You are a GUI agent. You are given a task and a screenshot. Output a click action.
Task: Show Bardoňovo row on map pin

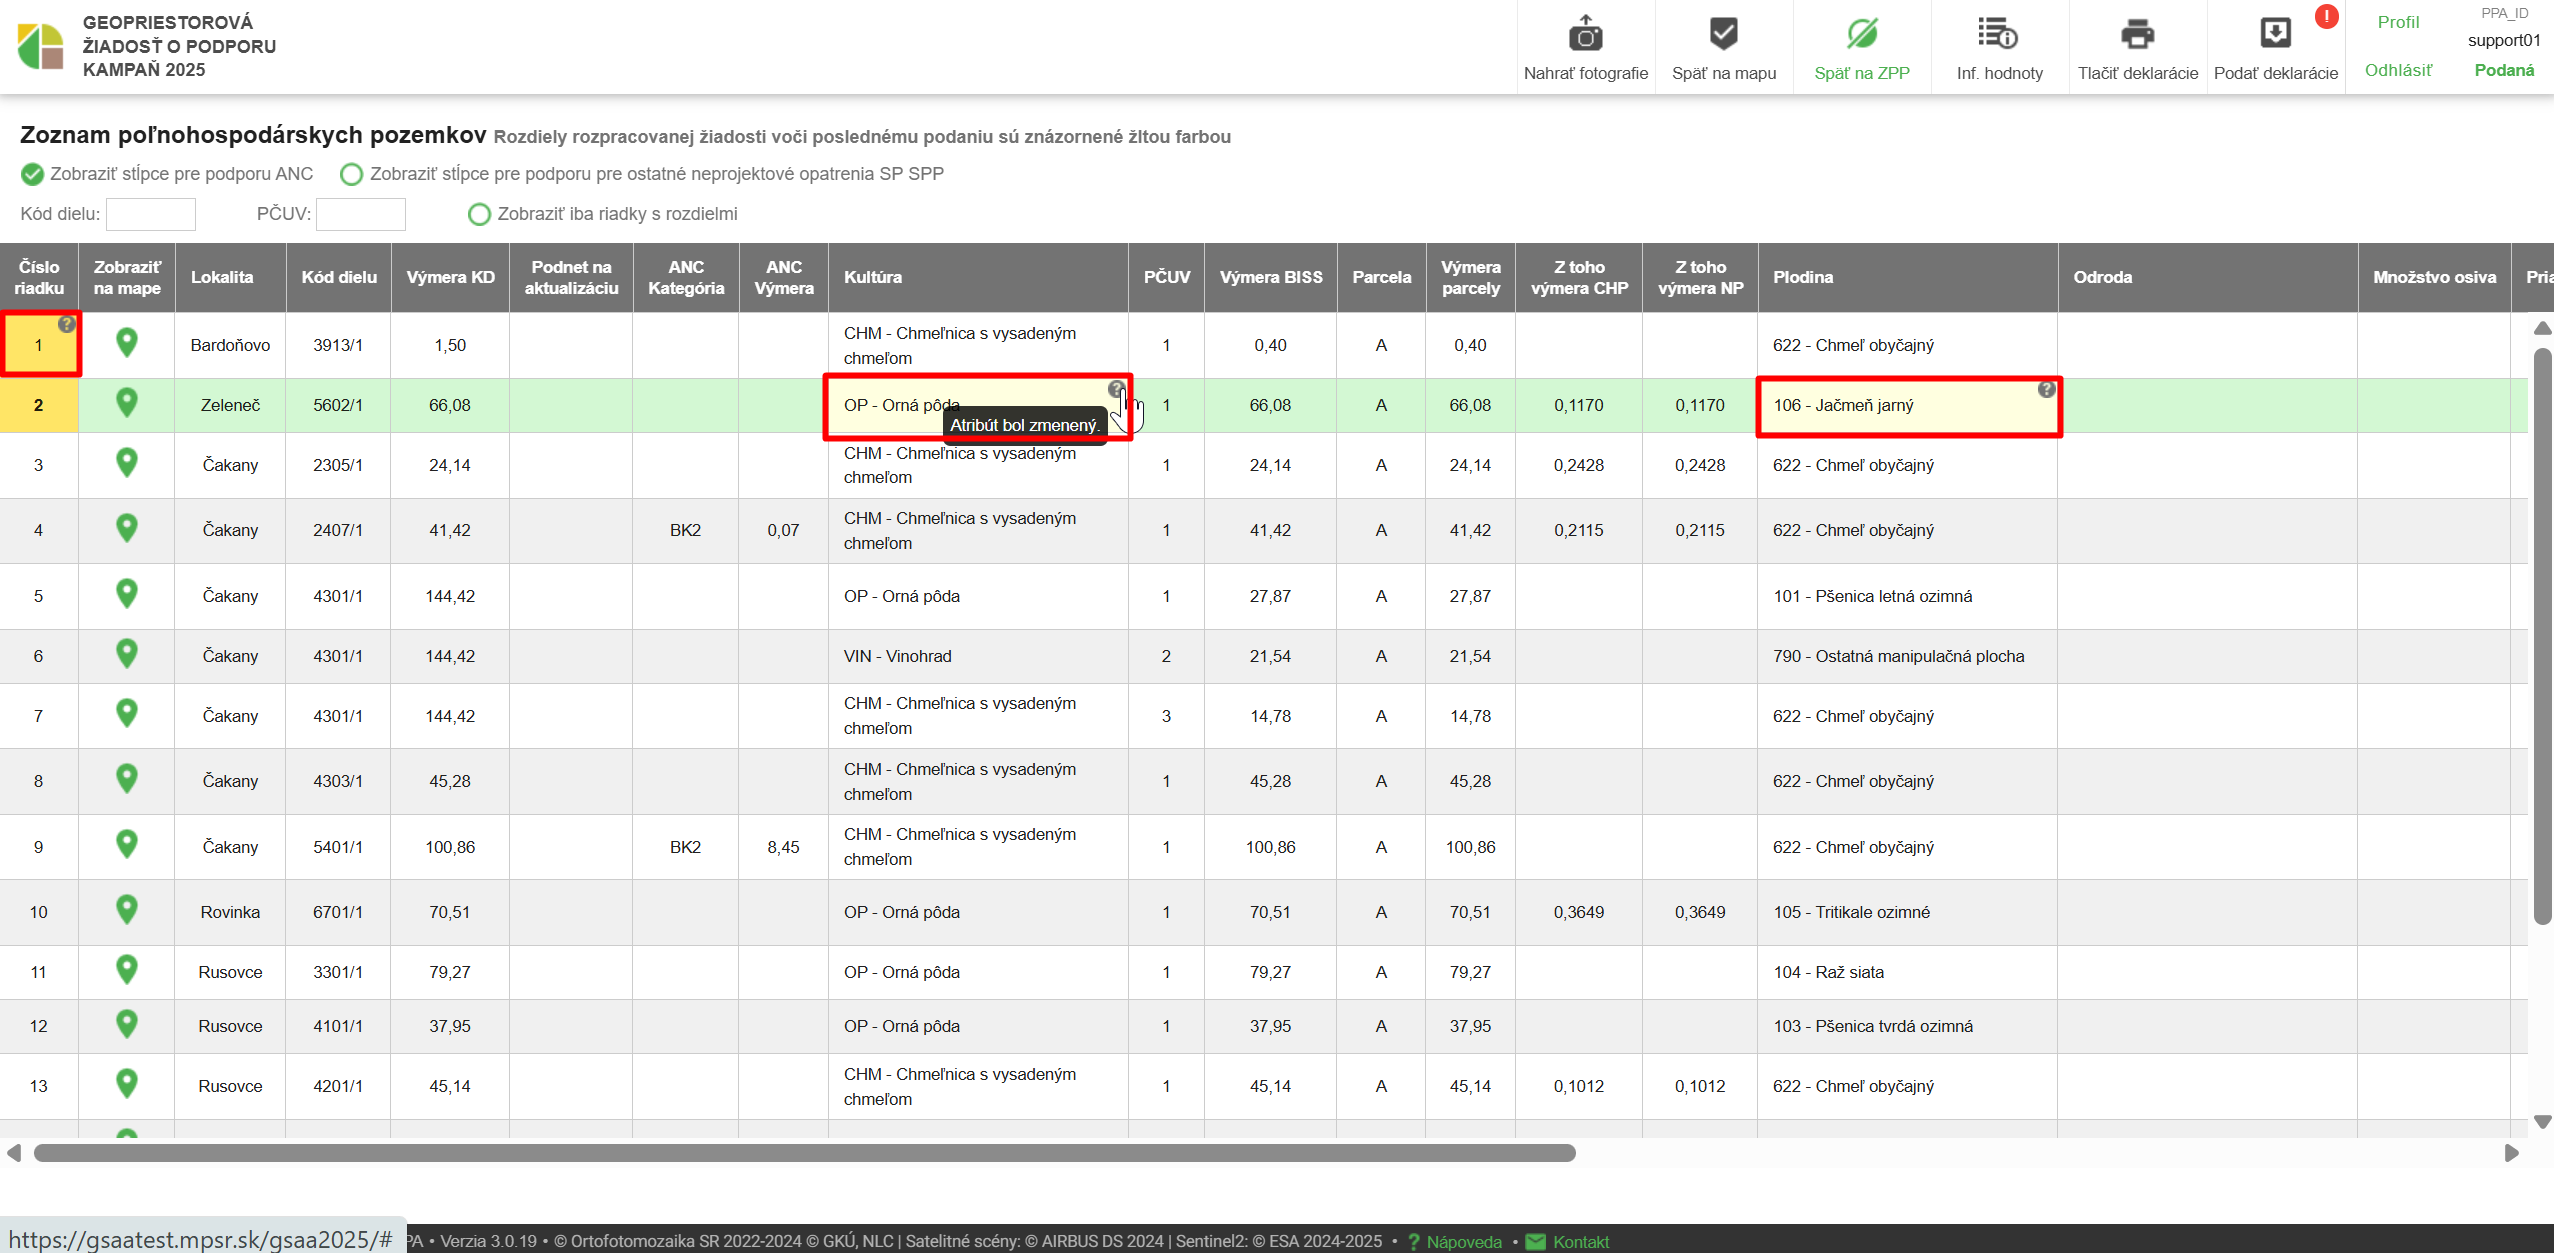[x=127, y=343]
